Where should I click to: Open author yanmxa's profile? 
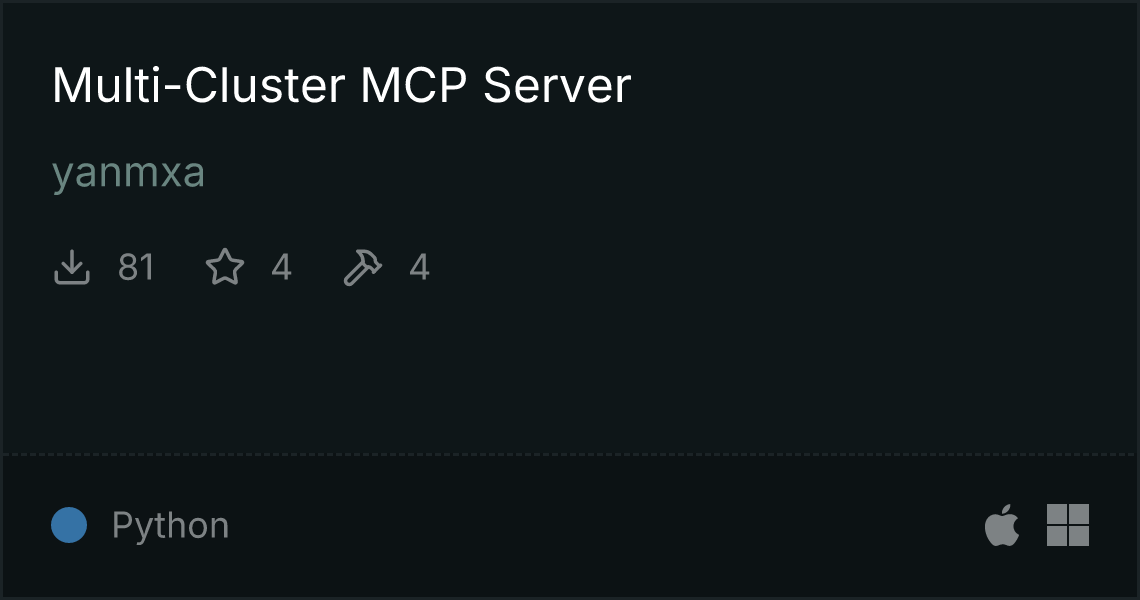(x=129, y=173)
